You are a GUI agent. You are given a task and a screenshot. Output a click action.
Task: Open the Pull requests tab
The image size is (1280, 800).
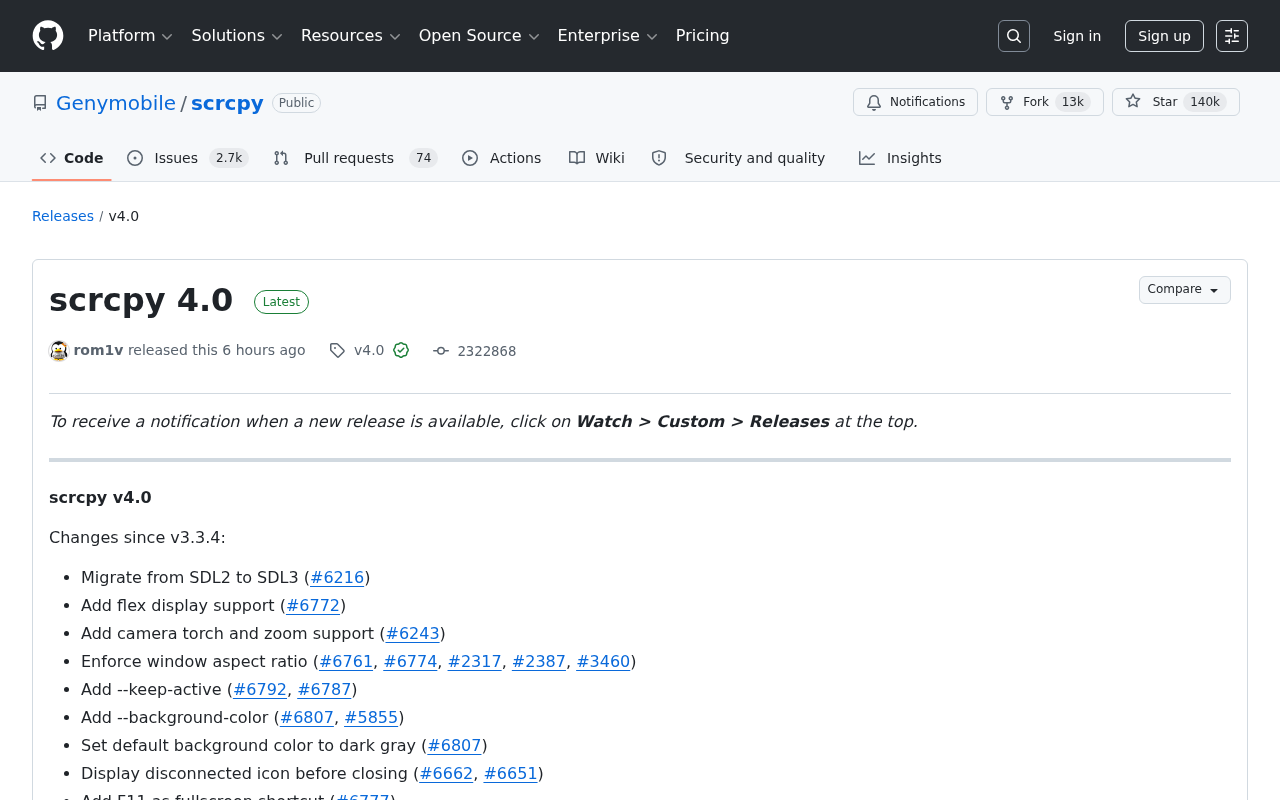tap(355, 158)
